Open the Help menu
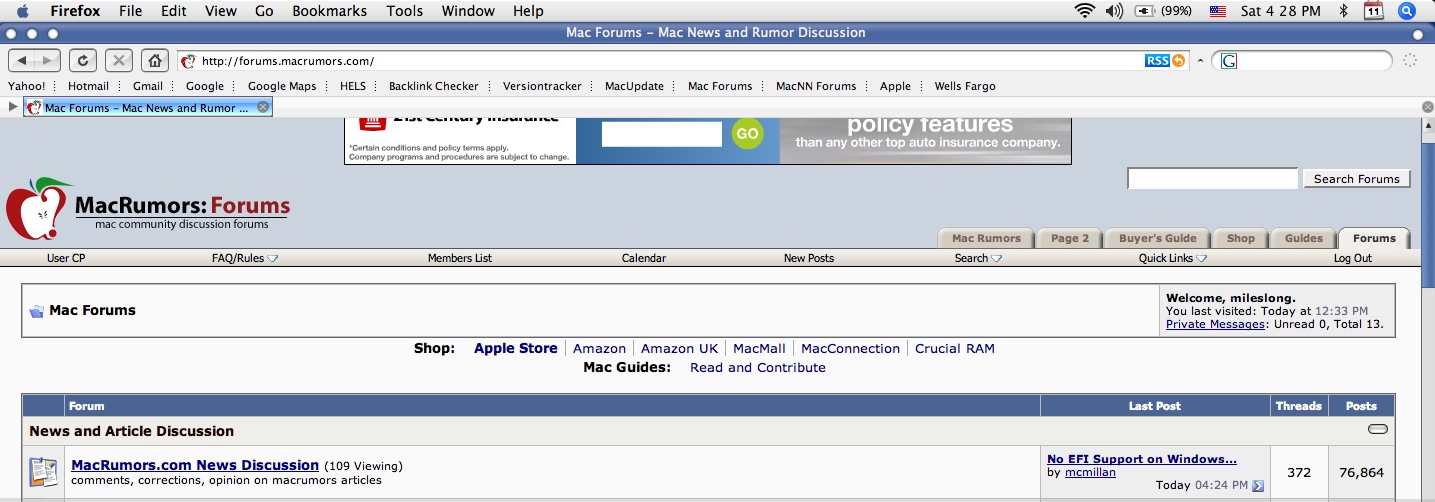Viewport: 1435px width, 502px height. tap(528, 11)
